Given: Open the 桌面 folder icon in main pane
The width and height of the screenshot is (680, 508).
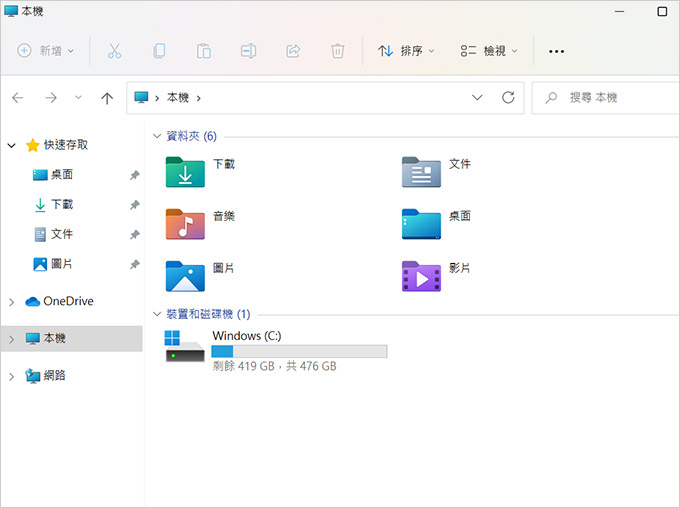Looking at the screenshot, I should (x=421, y=224).
